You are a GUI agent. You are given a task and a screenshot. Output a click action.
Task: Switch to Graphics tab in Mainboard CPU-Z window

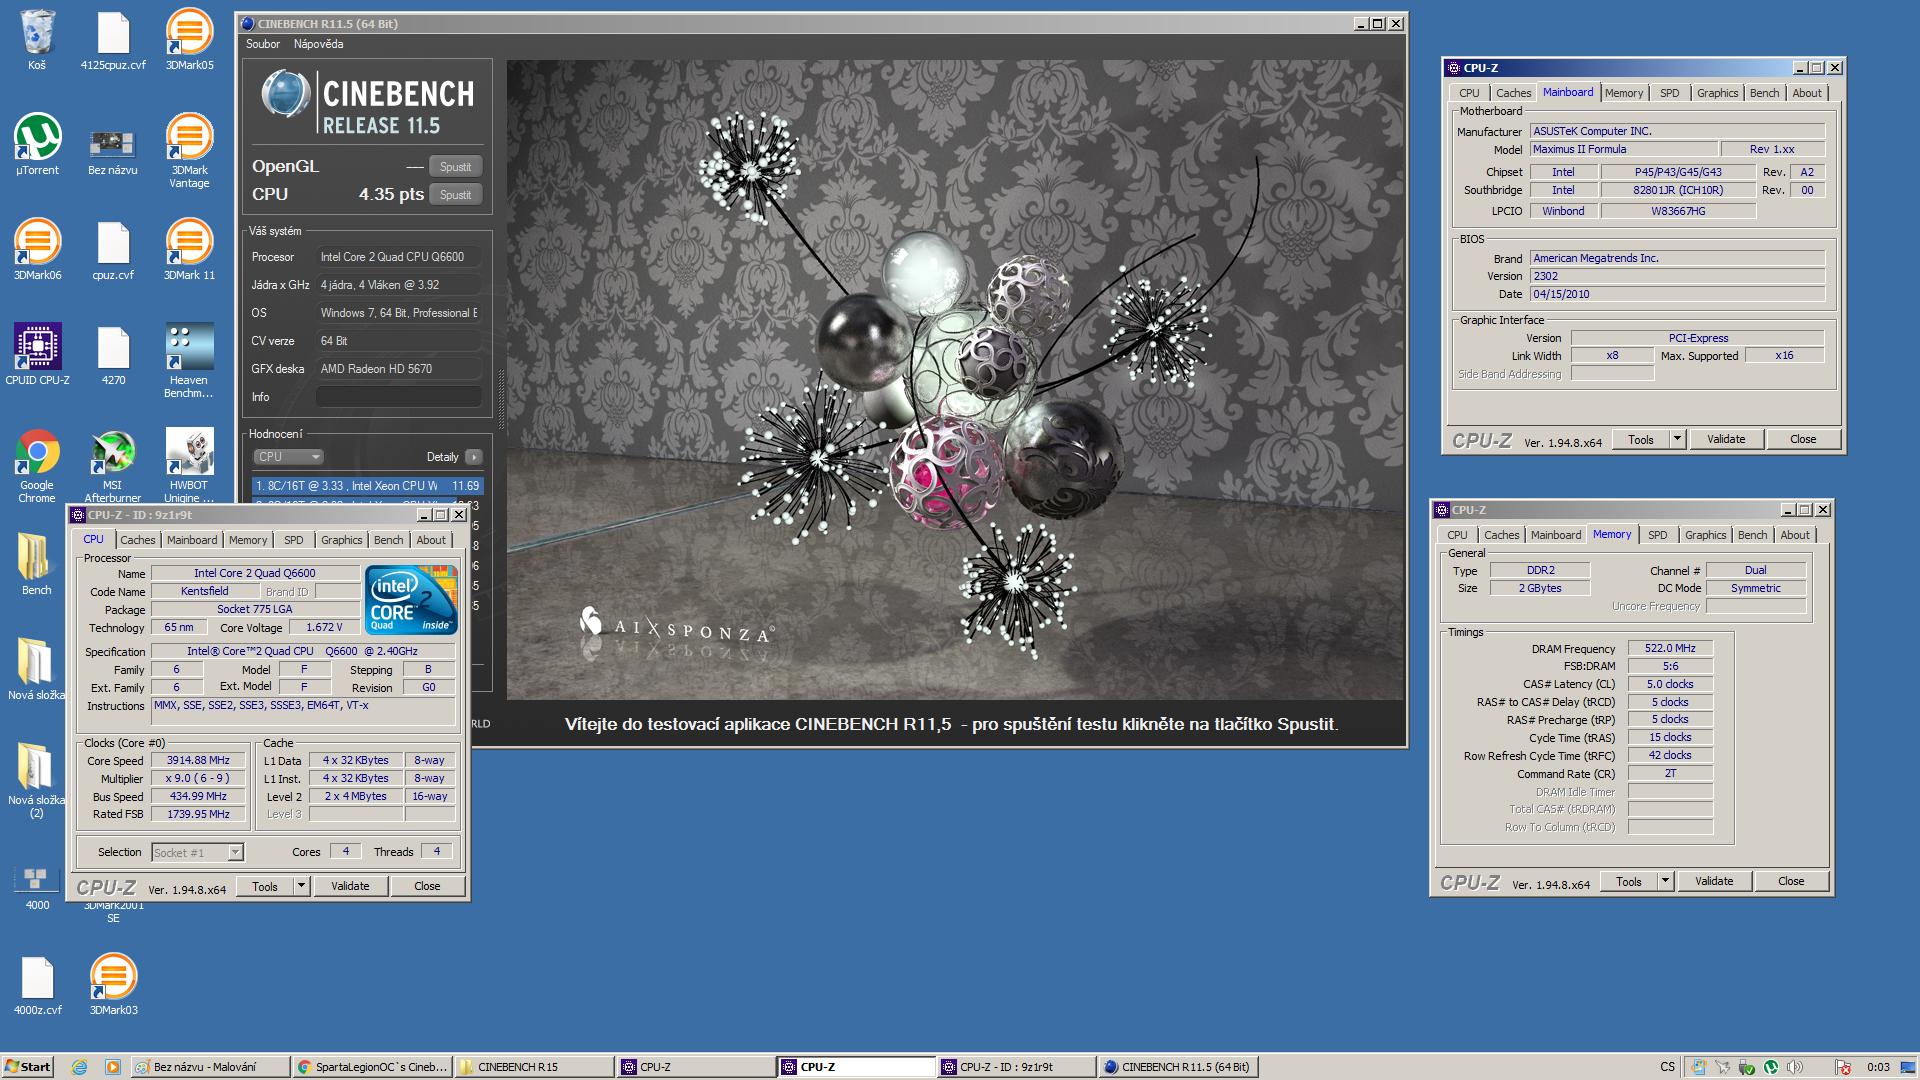1717,93
